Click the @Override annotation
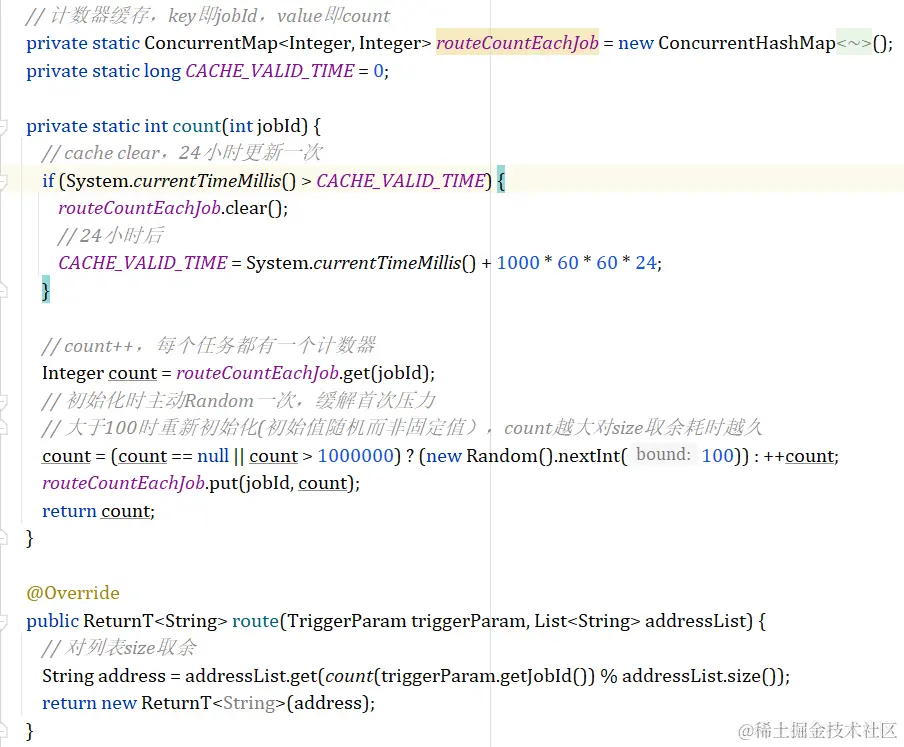The height and width of the screenshot is (747, 904). pos(73,593)
